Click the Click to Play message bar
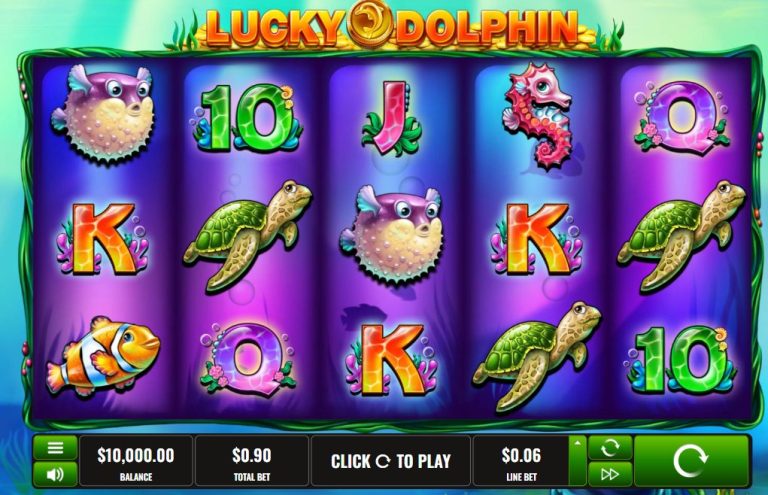 tap(390, 461)
